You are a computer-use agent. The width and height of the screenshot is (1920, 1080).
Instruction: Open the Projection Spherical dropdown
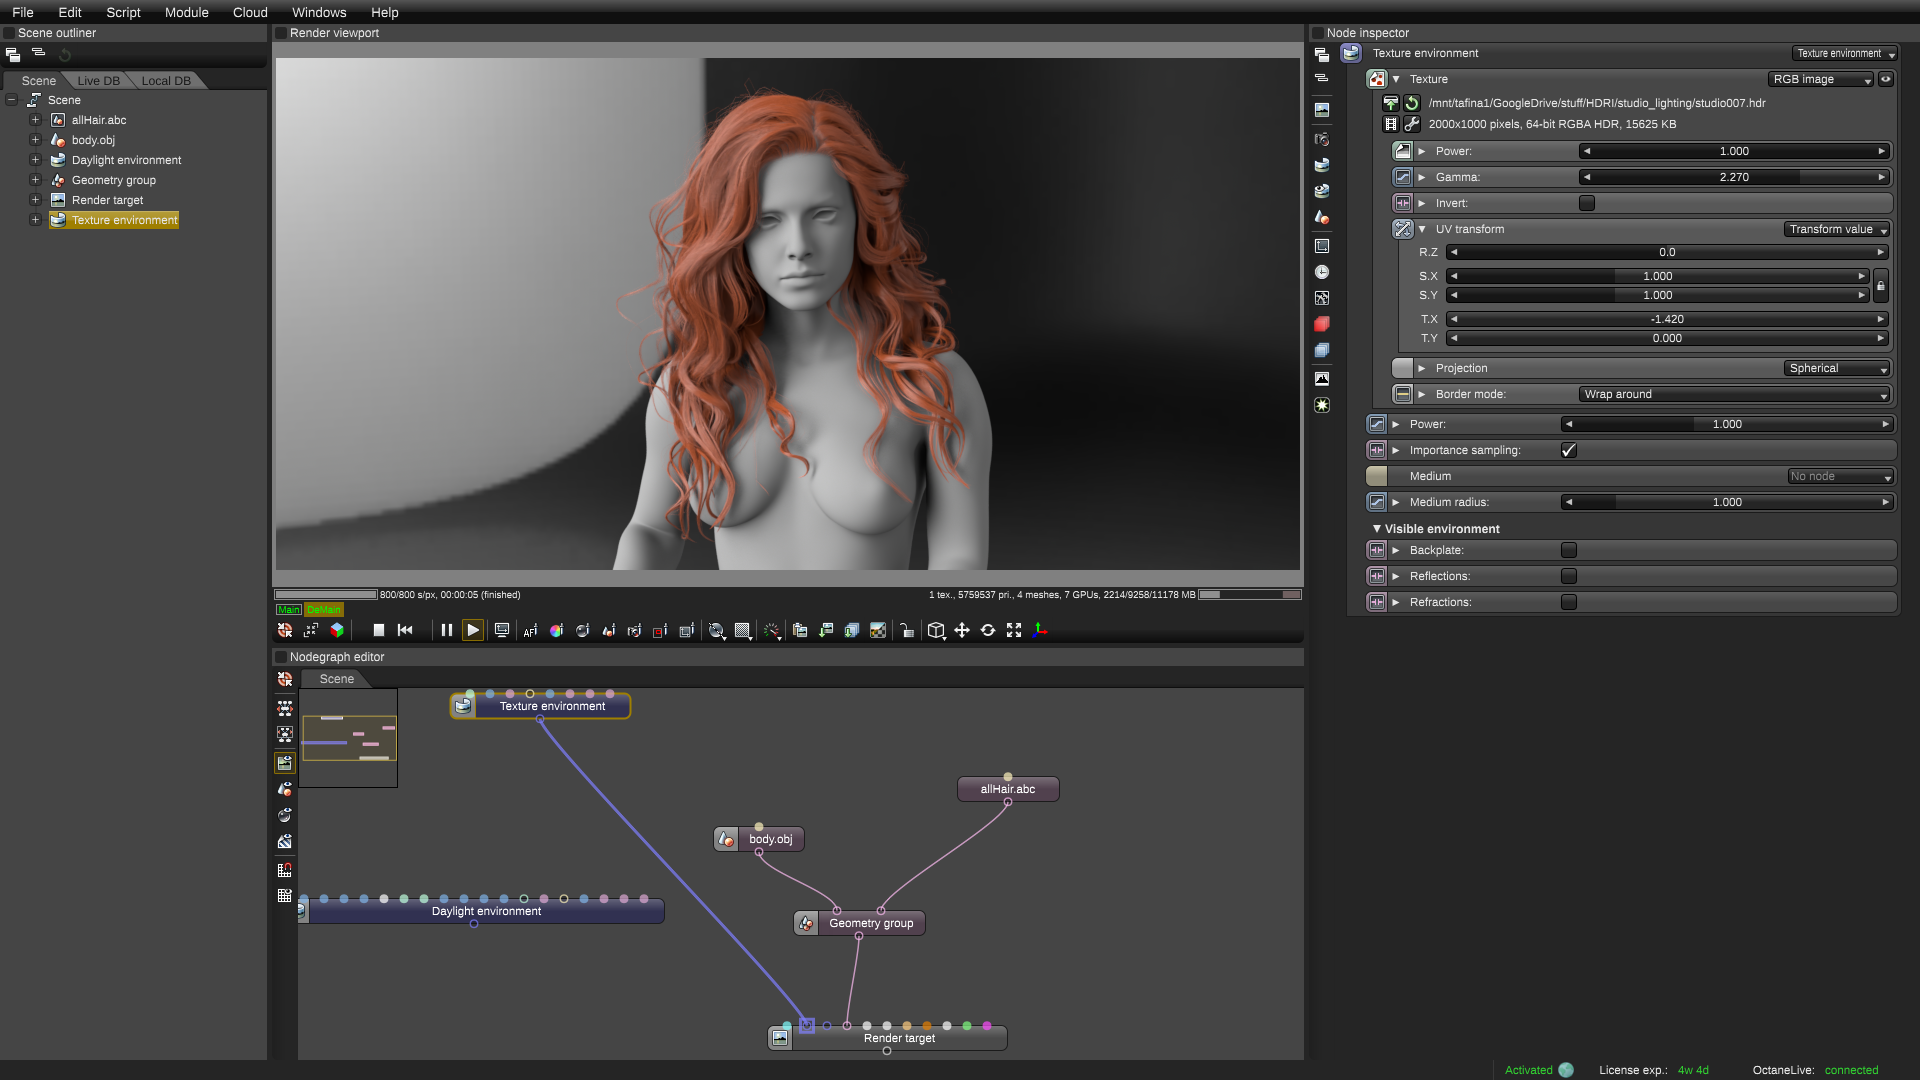[1836, 368]
